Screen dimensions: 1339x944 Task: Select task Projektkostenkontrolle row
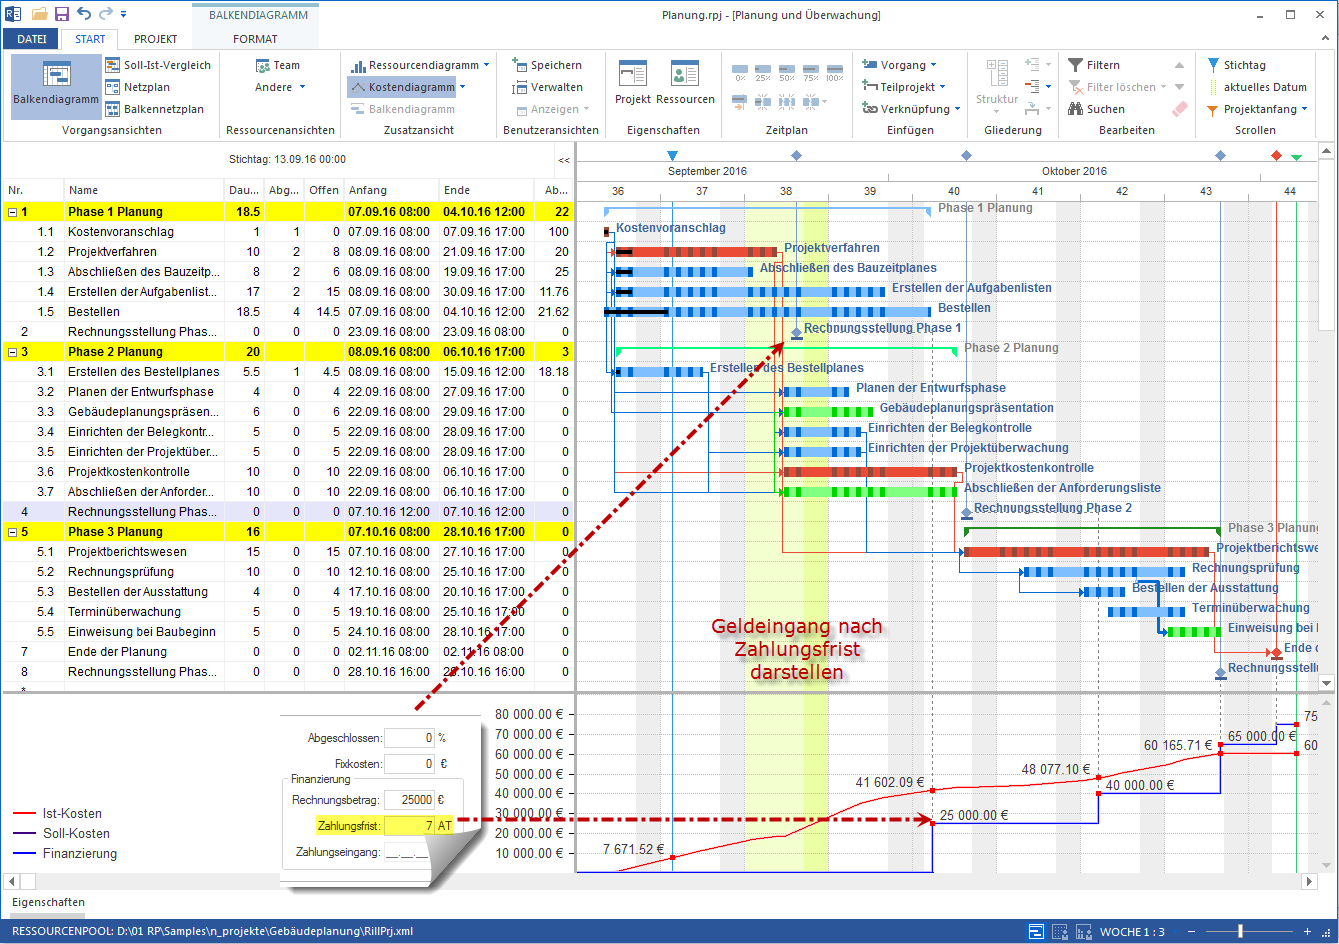tap(288, 472)
